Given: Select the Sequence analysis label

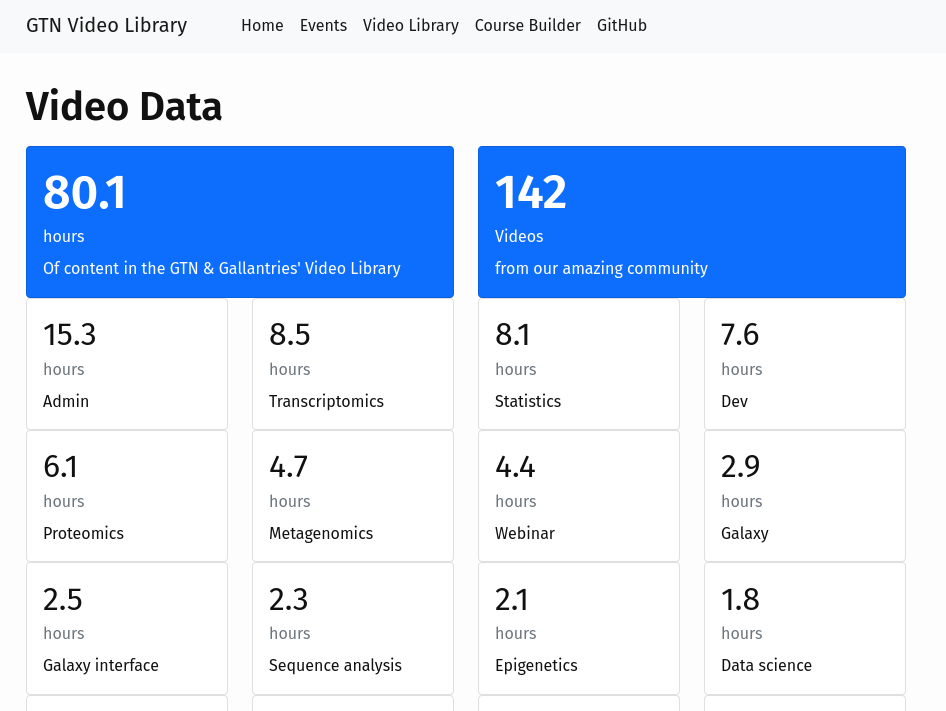Looking at the screenshot, I should [x=335, y=665].
